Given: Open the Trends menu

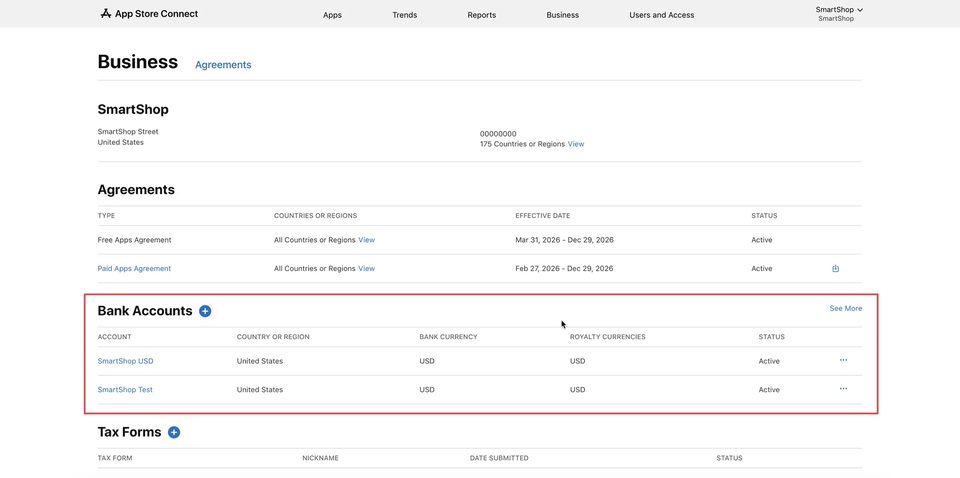Looking at the screenshot, I should (405, 15).
